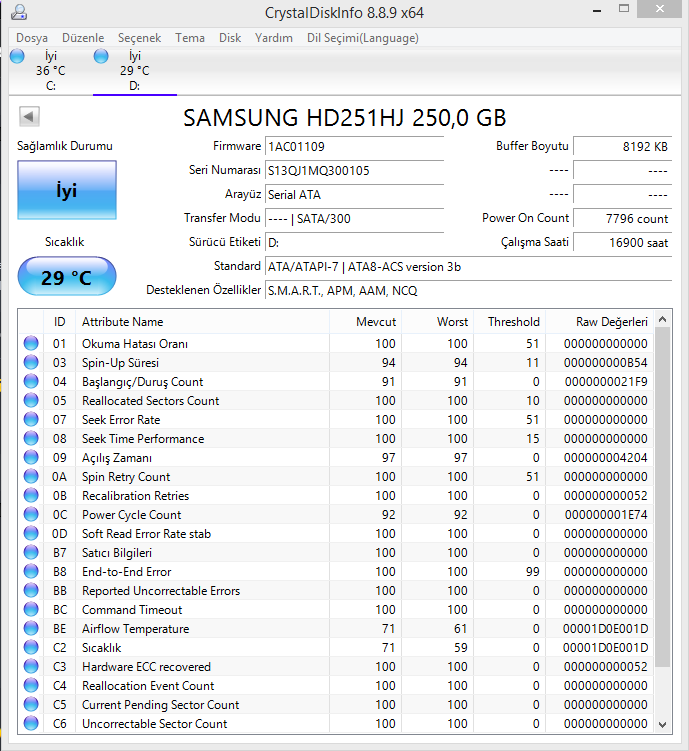
Task: Click the Power On Count 7796 value
Action: [622, 218]
